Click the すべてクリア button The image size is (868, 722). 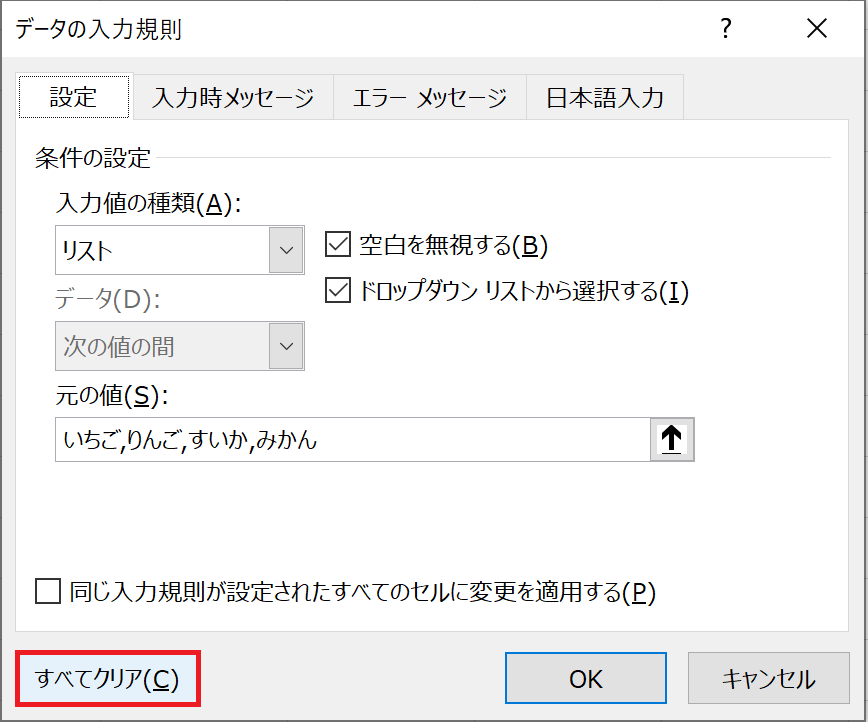pyautogui.click(x=107, y=678)
